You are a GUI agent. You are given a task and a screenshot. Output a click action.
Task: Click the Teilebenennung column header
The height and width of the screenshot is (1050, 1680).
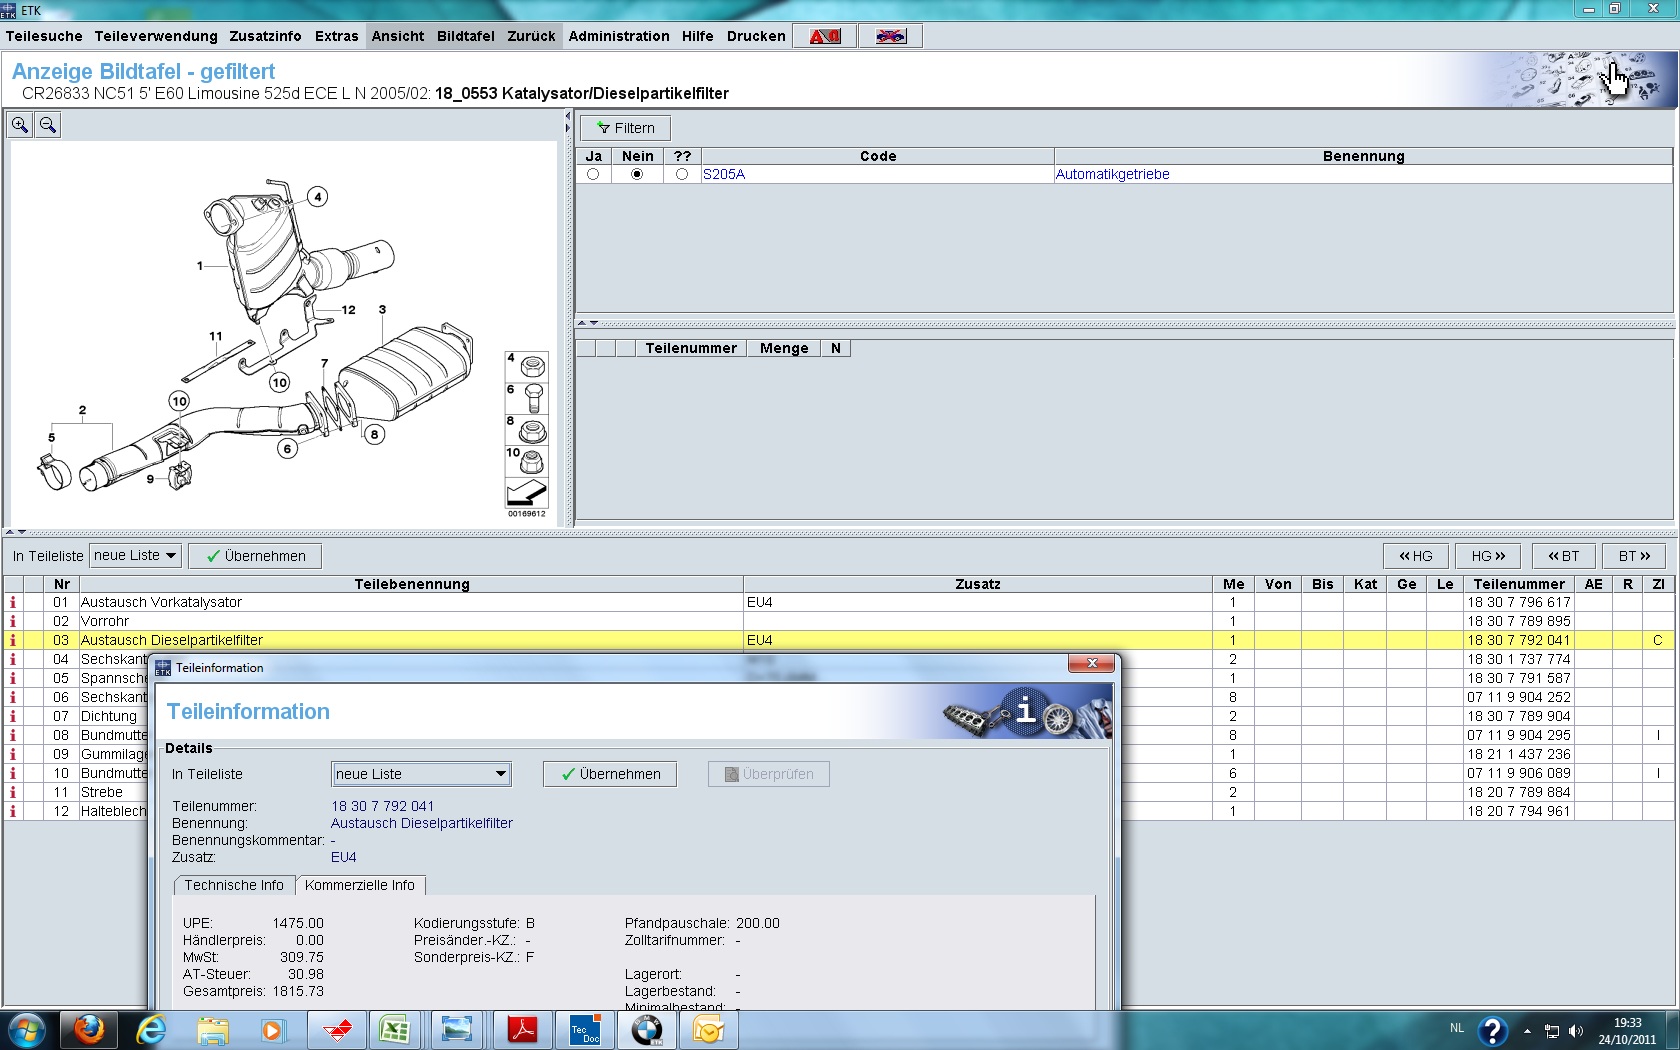[x=412, y=584]
